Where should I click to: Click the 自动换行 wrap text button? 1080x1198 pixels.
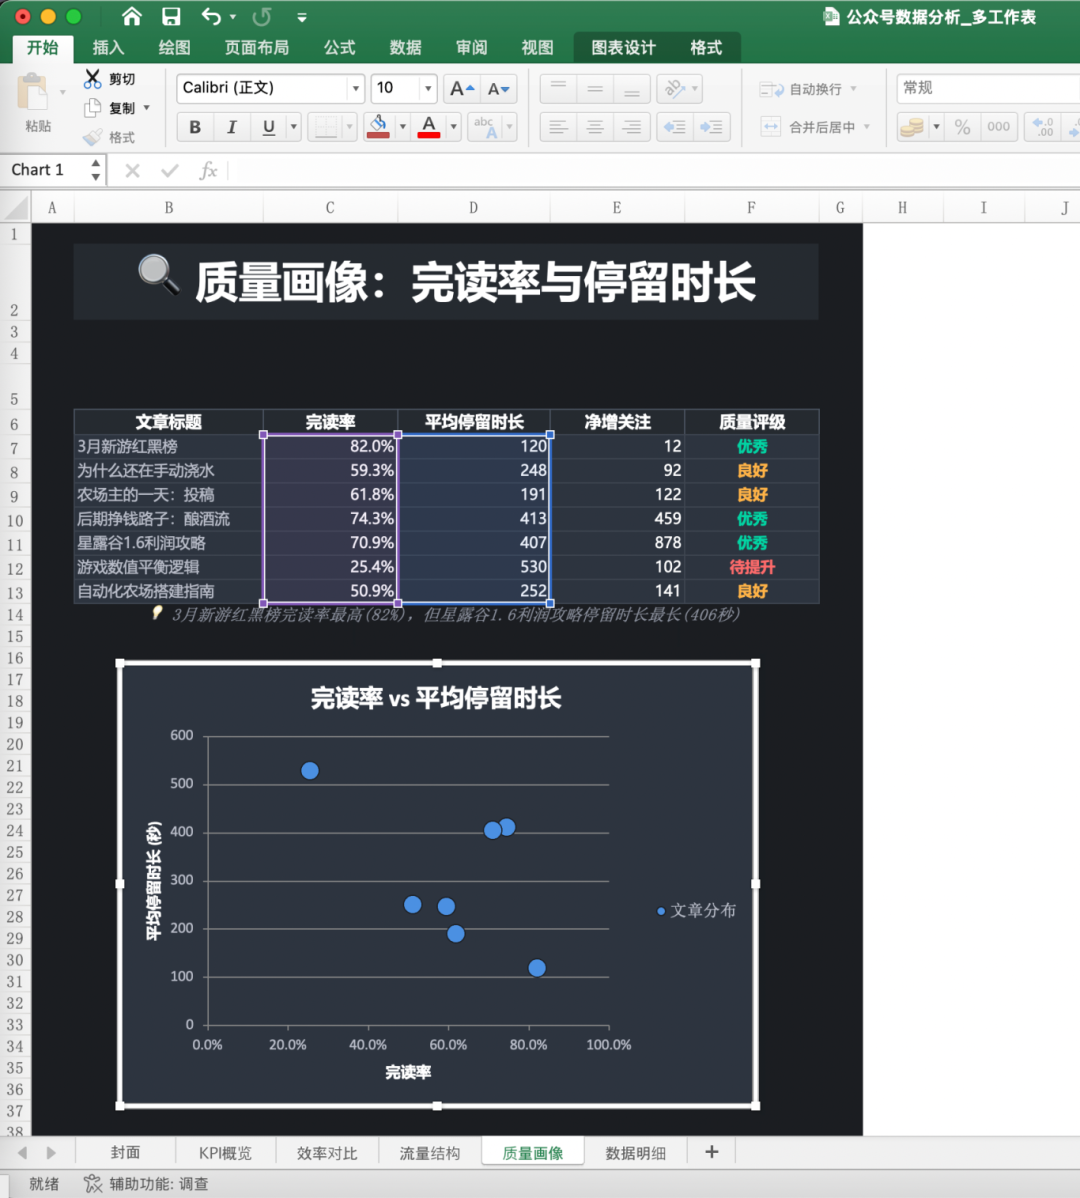pyautogui.click(x=808, y=89)
